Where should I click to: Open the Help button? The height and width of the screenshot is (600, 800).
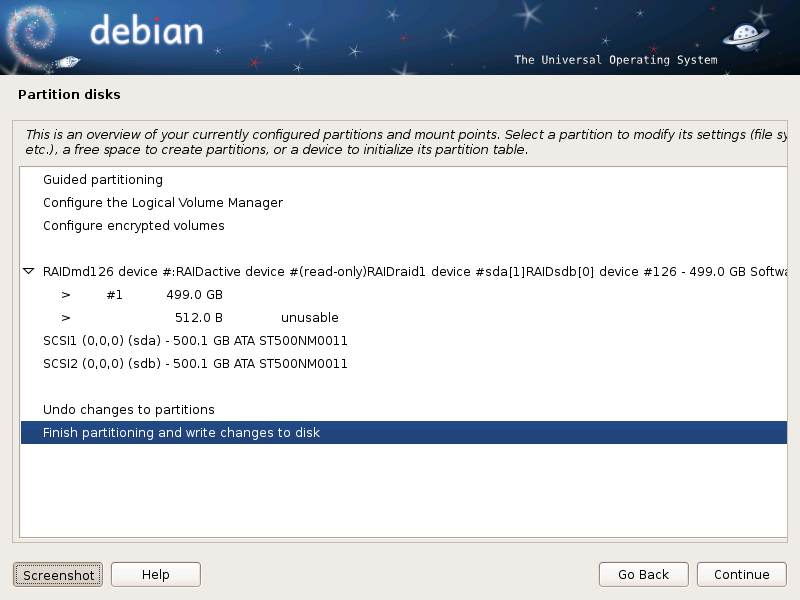pyautogui.click(x=156, y=575)
